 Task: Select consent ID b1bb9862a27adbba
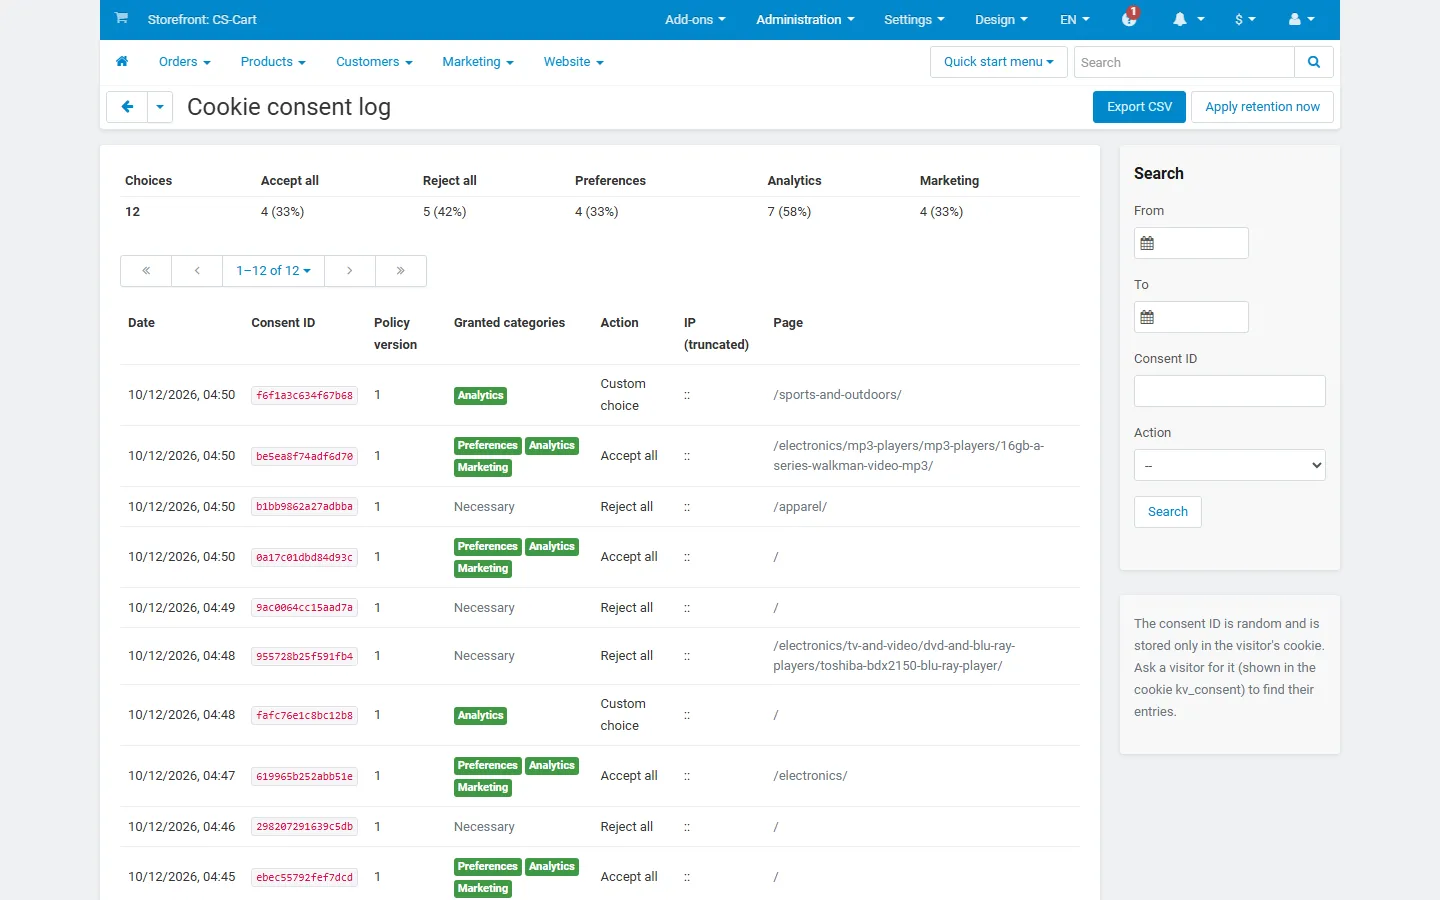pos(304,507)
